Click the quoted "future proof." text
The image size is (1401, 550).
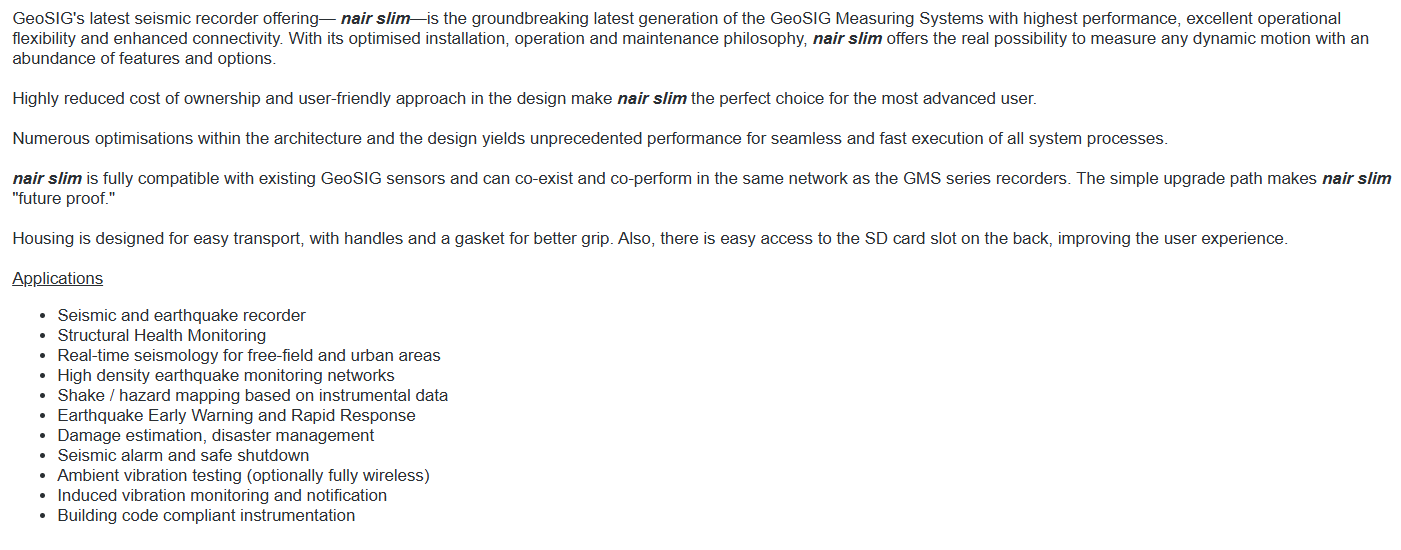(62, 198)
